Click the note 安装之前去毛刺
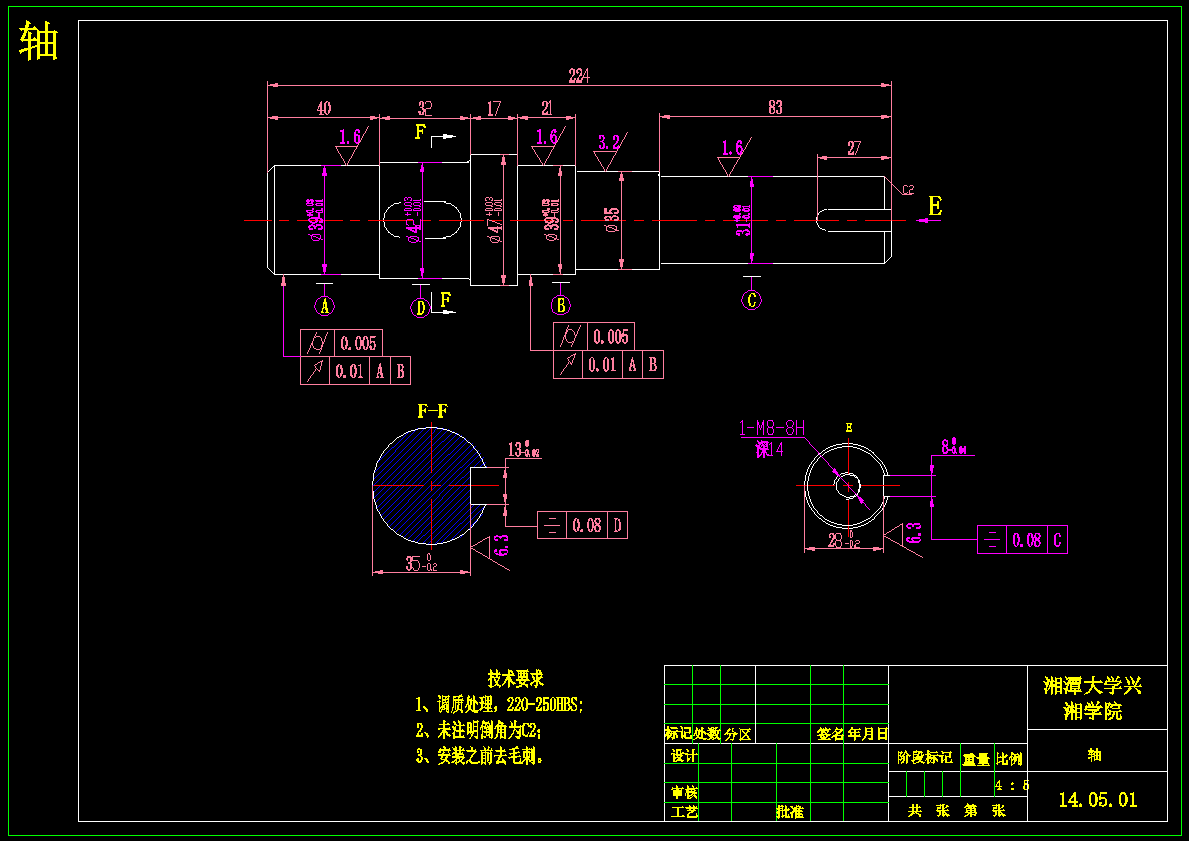The width and height of the screenshot is (1189, 841). [x=479, y=756]
